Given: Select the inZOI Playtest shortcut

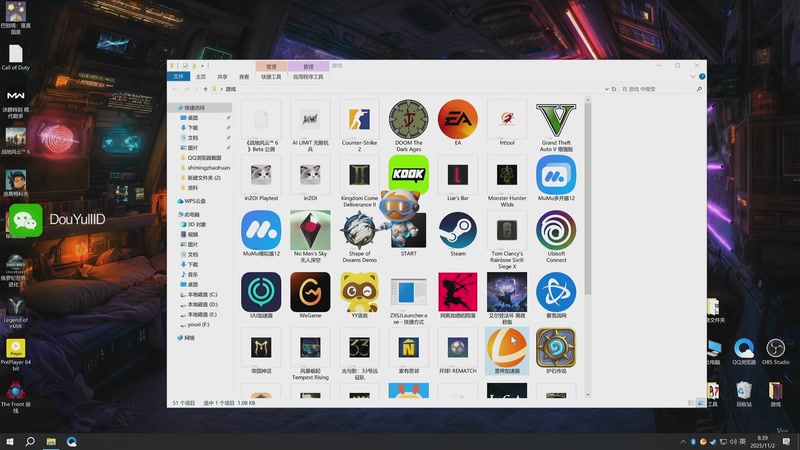Looking at the screenshot, I should [x=261, y=178].
